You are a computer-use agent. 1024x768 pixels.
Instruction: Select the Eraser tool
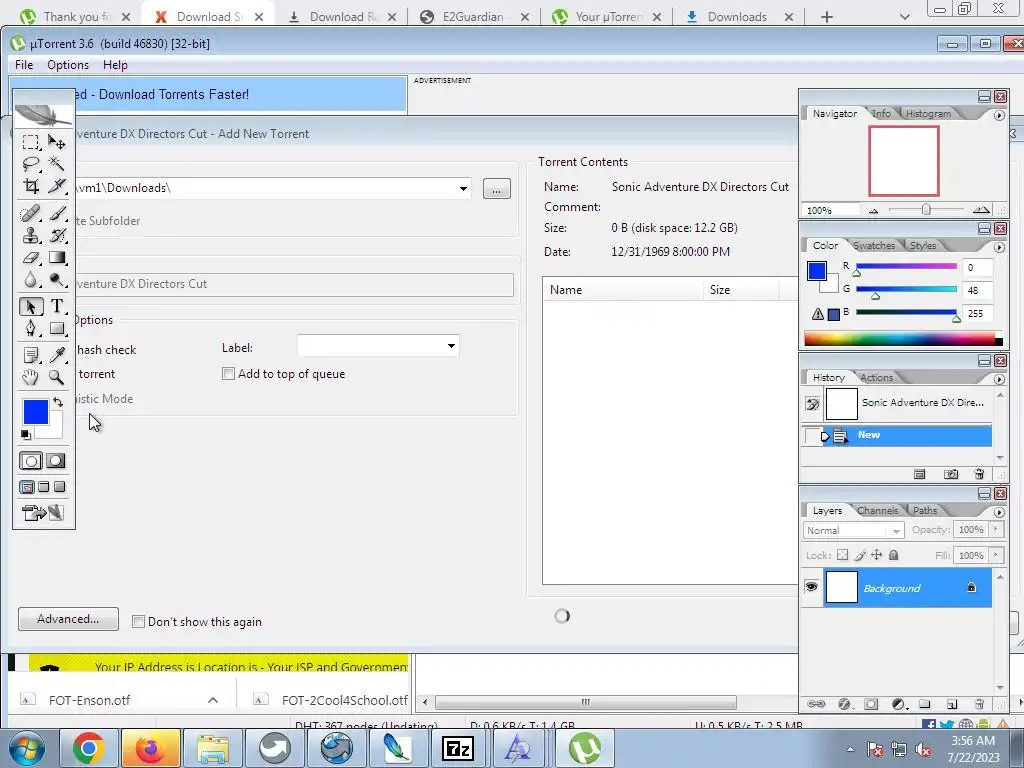(x=30, y=258)
